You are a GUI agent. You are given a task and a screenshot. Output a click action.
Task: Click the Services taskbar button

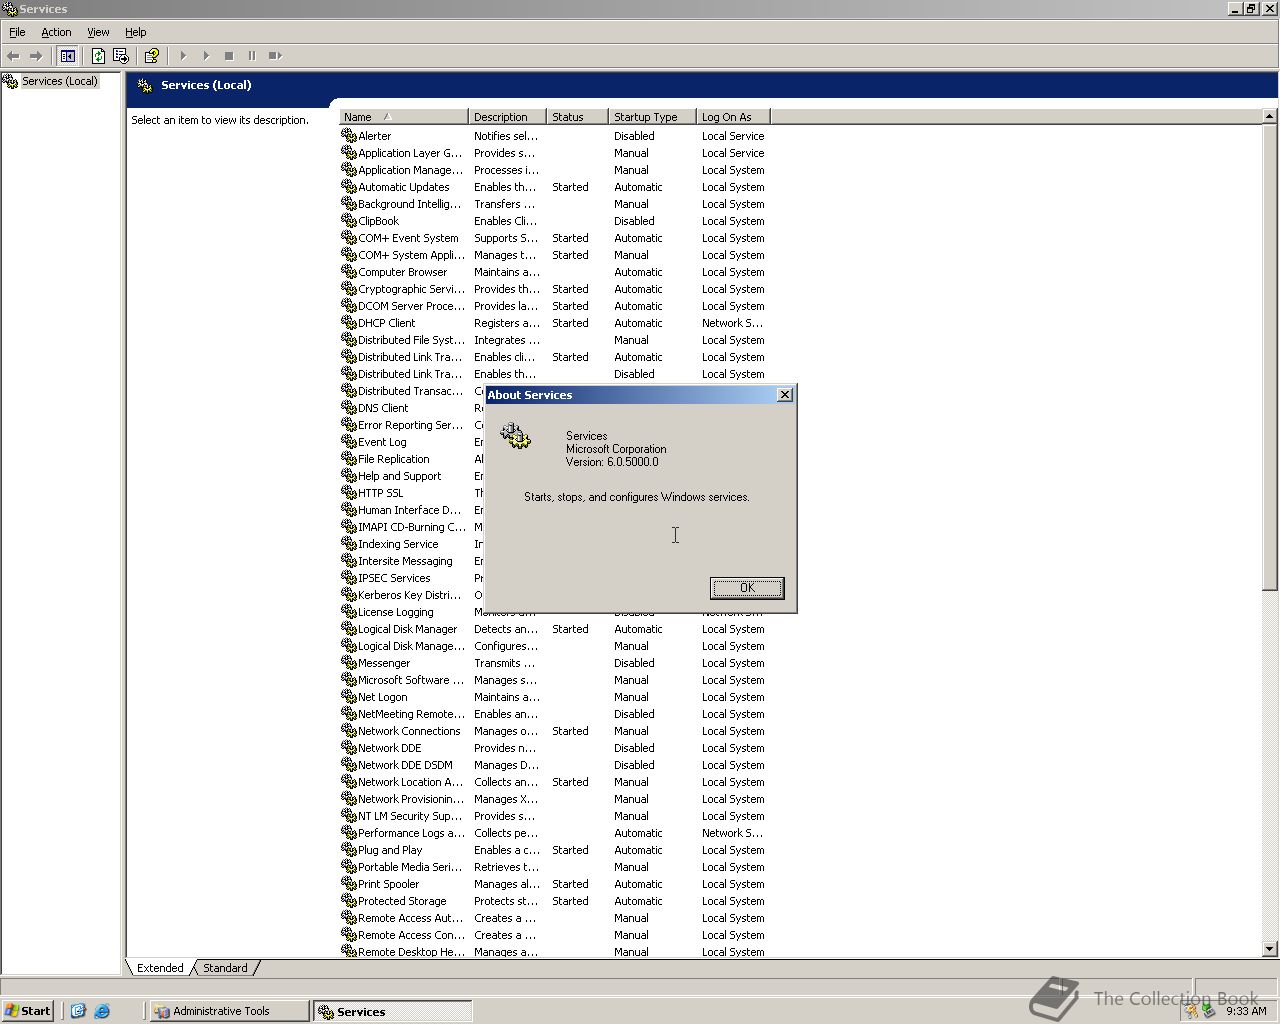(x=392, y=1011)
